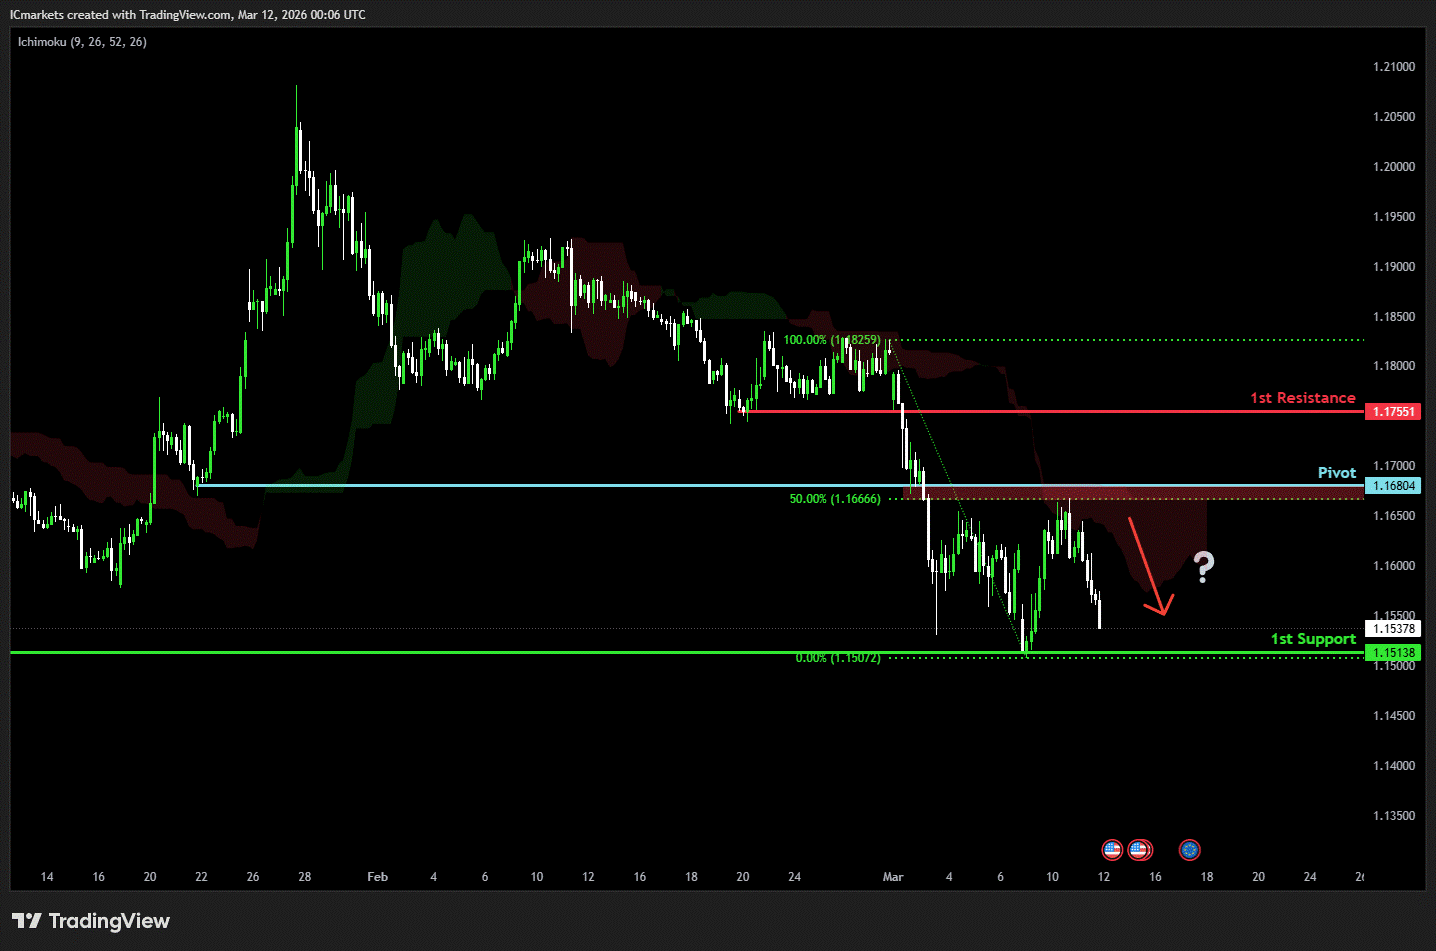Click the second US flag event icon
The height and width of the screenshot is (951, 1436).
click(1140, 850)
